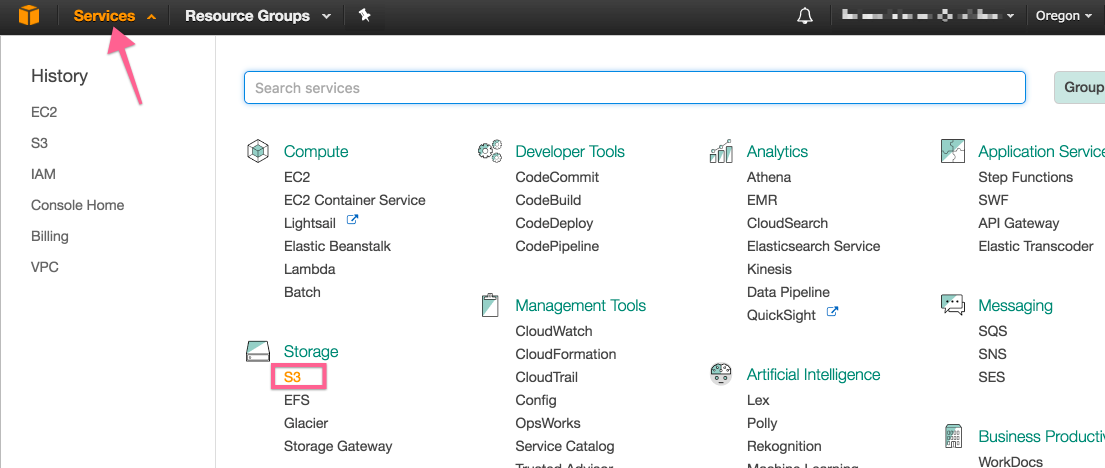The image size is (1105, 468).
Task: Select EC2 from the History list
Action: (44, 113)
